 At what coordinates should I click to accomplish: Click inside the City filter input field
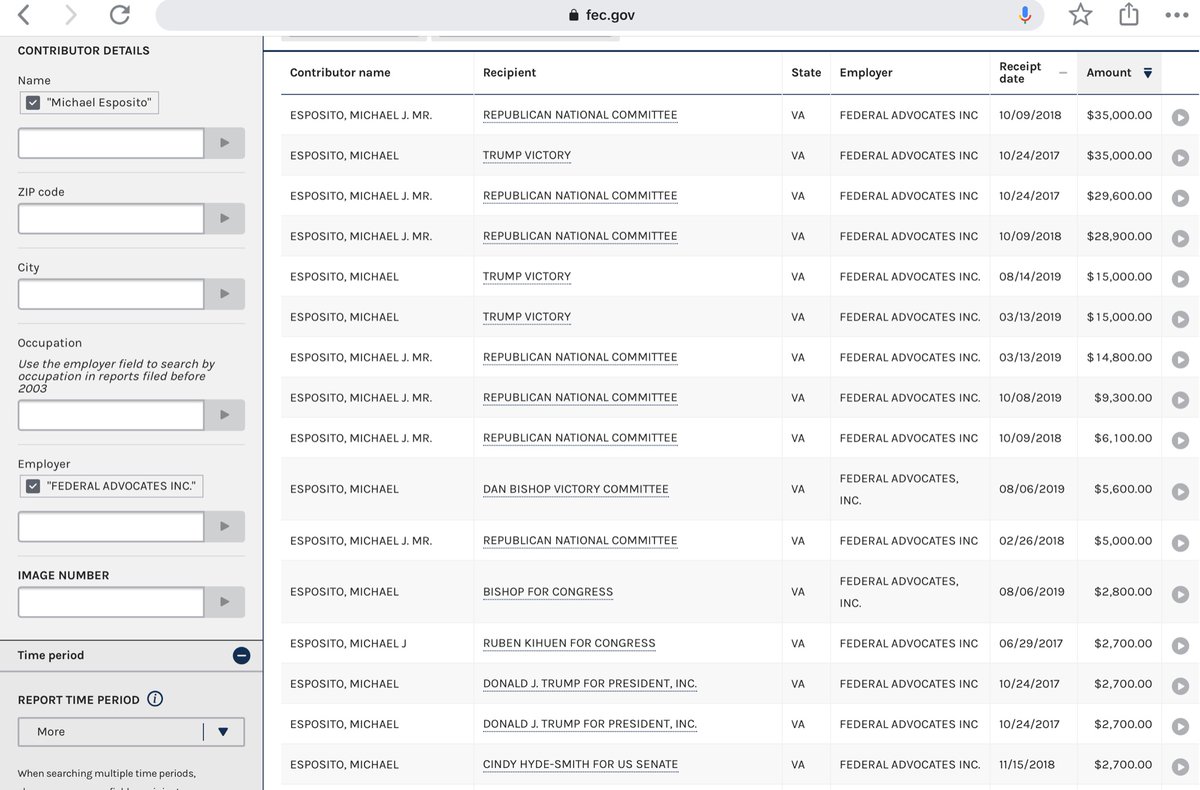110,294
